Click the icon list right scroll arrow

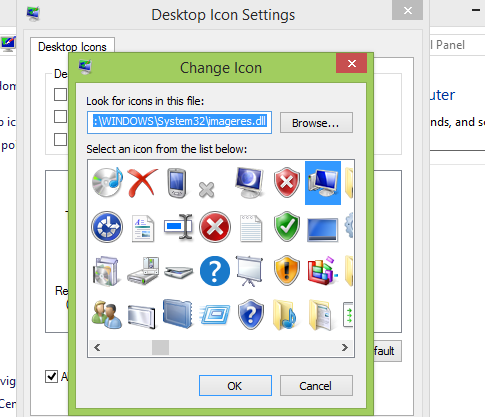pos(345,348)
